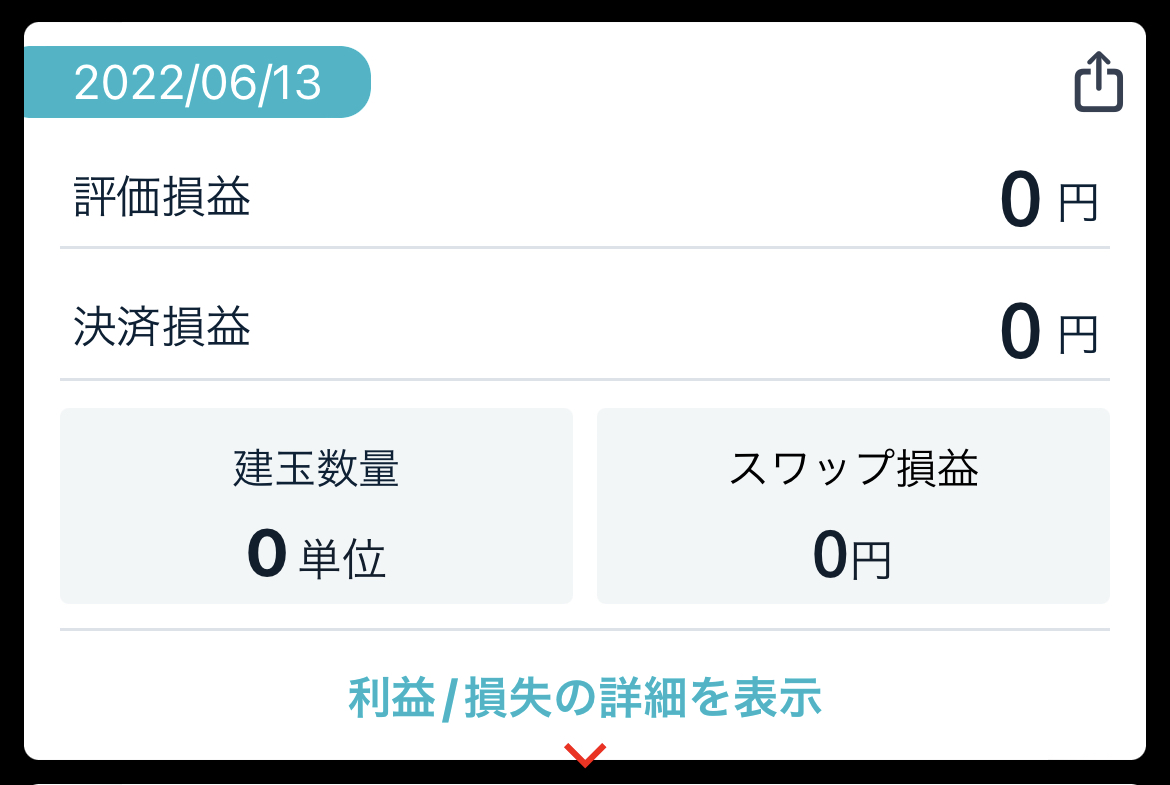The width and height of the screenshot is (1170, 785).
Task: Select the 2022/06/13 date badge
Action: 197,82
